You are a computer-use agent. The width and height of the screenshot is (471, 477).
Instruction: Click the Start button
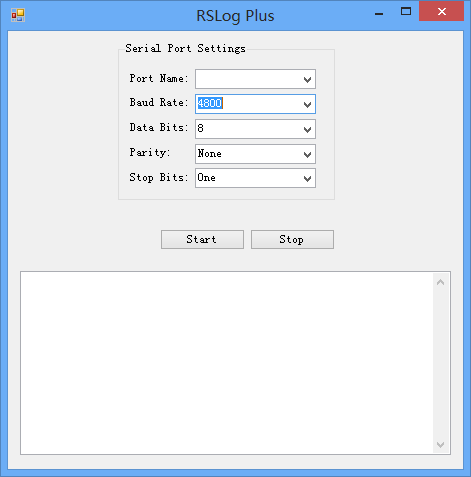click(x=202, y=239)
